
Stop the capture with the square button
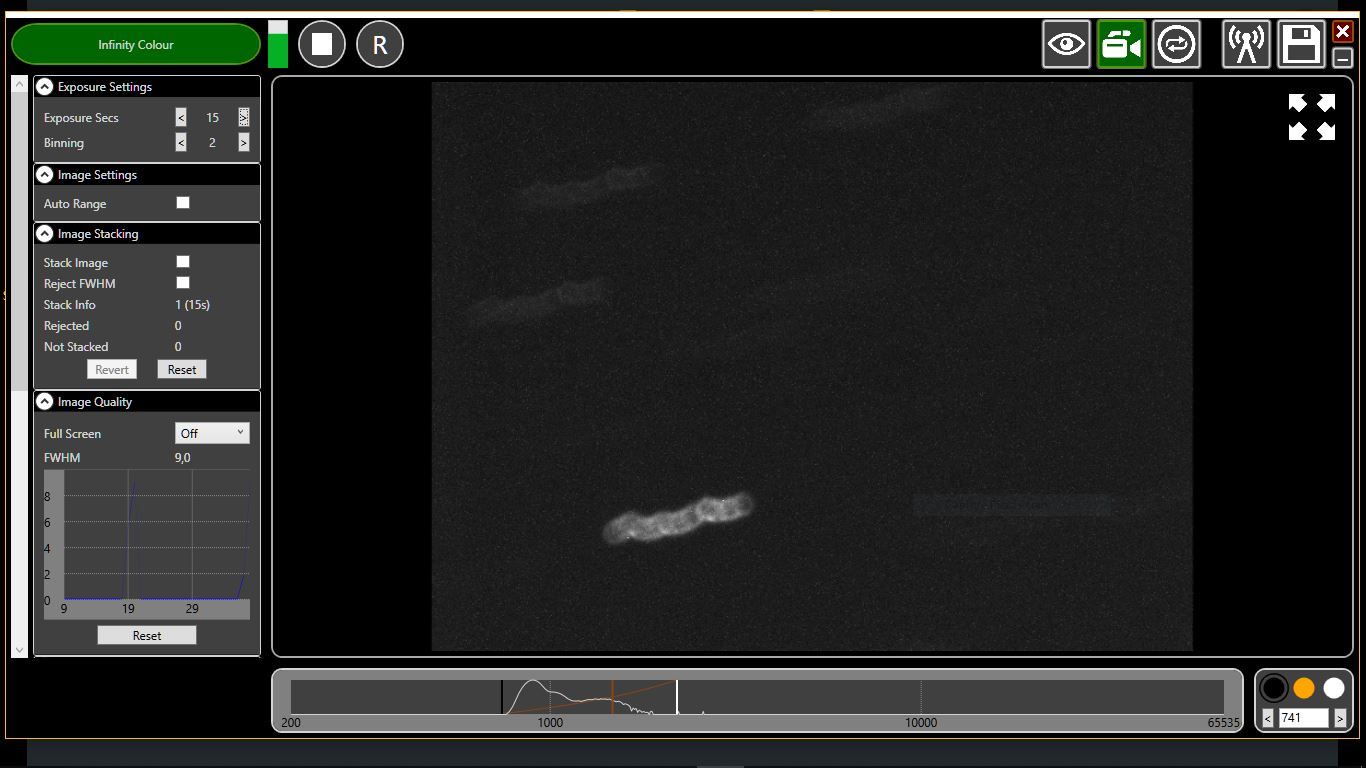tap(322, 45)
